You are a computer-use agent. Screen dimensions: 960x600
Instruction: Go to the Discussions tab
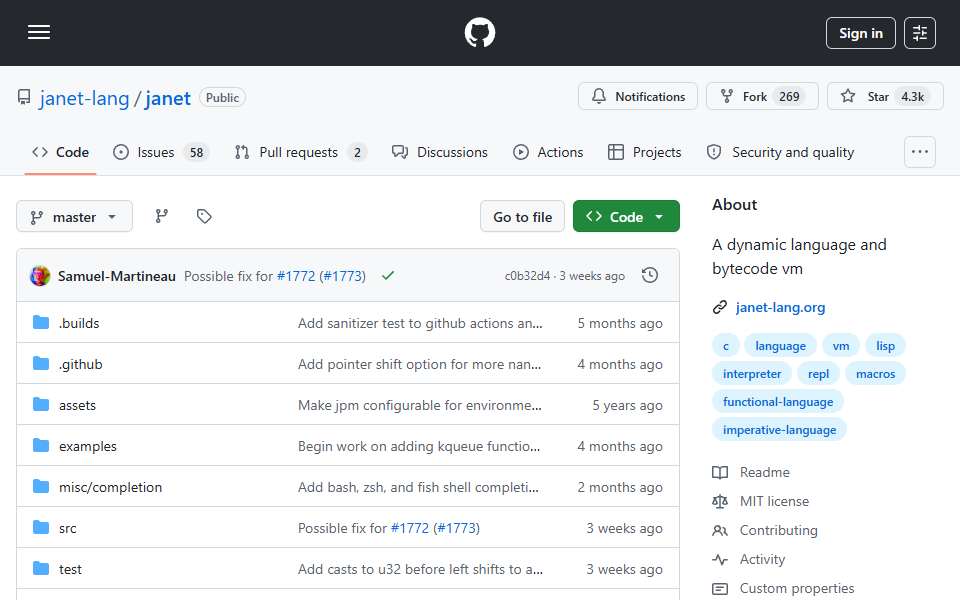point(440,152)
